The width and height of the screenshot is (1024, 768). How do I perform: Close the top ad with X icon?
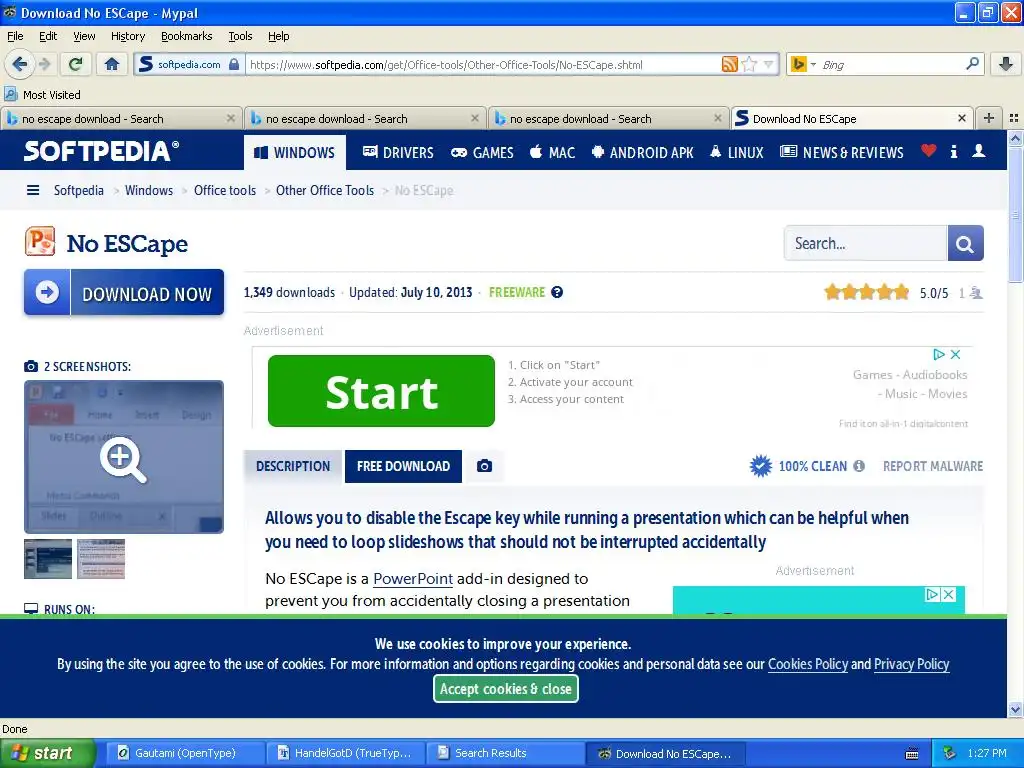point(955,355)
